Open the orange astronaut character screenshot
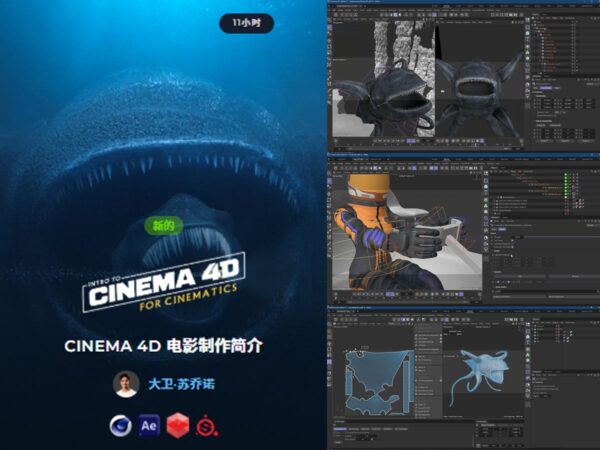The image size is (600, 450). pyautogui.click(x=464, y=229)
